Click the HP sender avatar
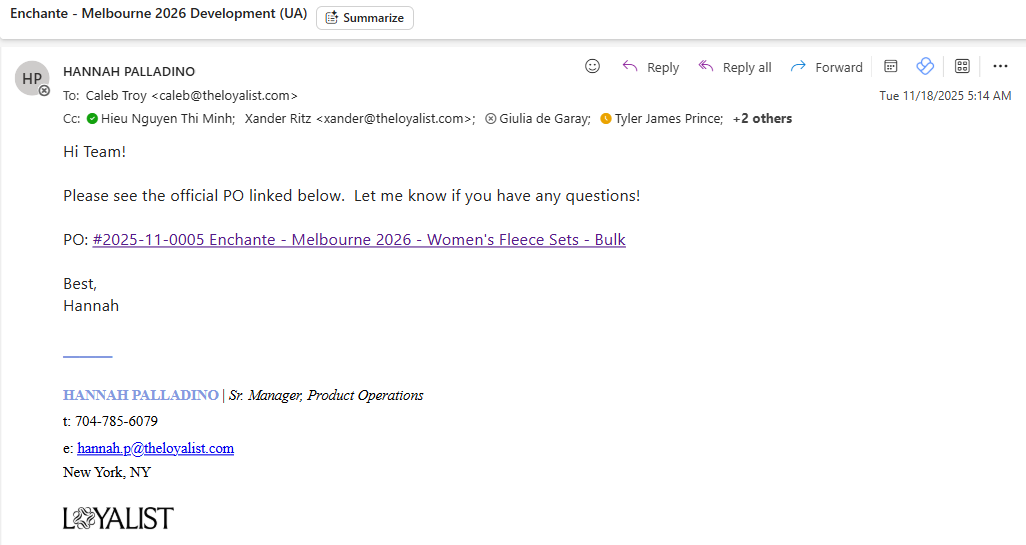Viewport: 1026px width, 545px height. coord(32,78)
